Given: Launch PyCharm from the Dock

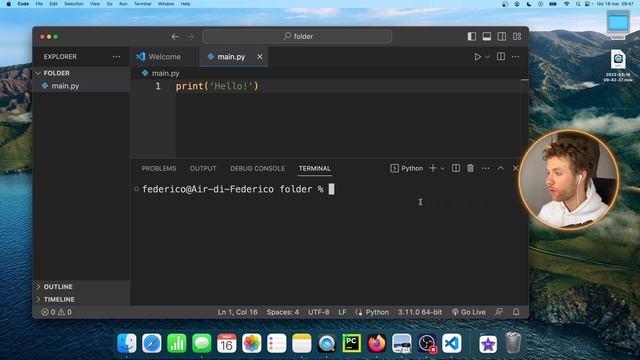Looking at the screenshot, I should [x=352, y=343].
